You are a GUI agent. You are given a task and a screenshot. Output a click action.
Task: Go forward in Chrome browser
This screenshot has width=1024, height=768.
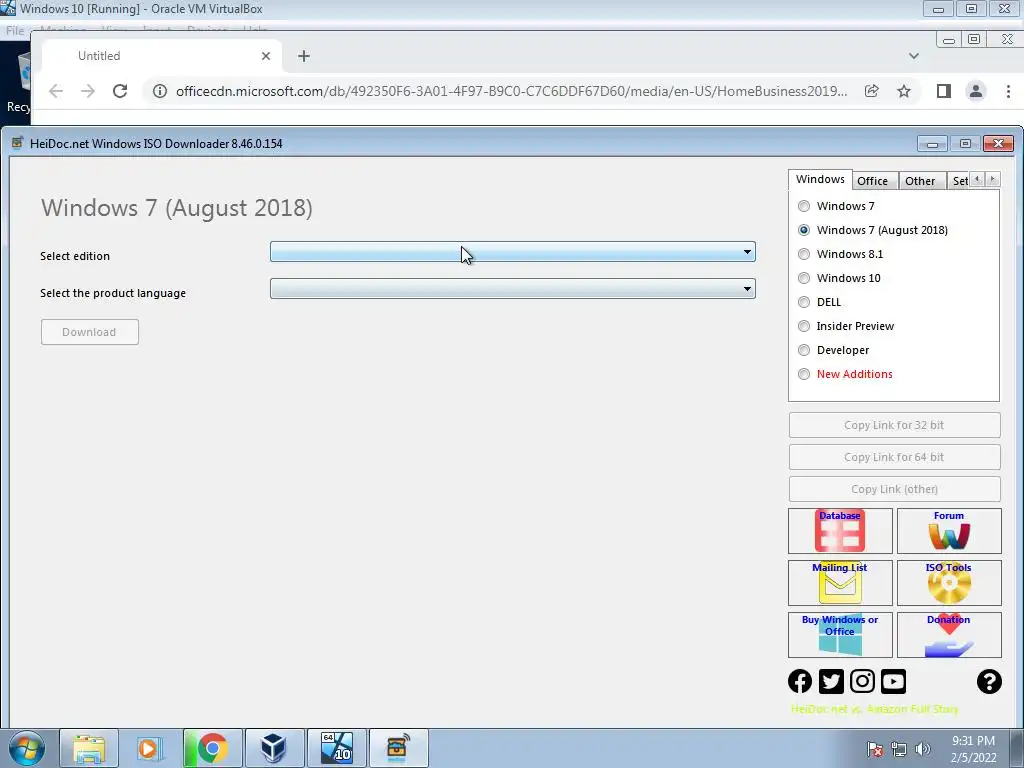click(88, 91)
